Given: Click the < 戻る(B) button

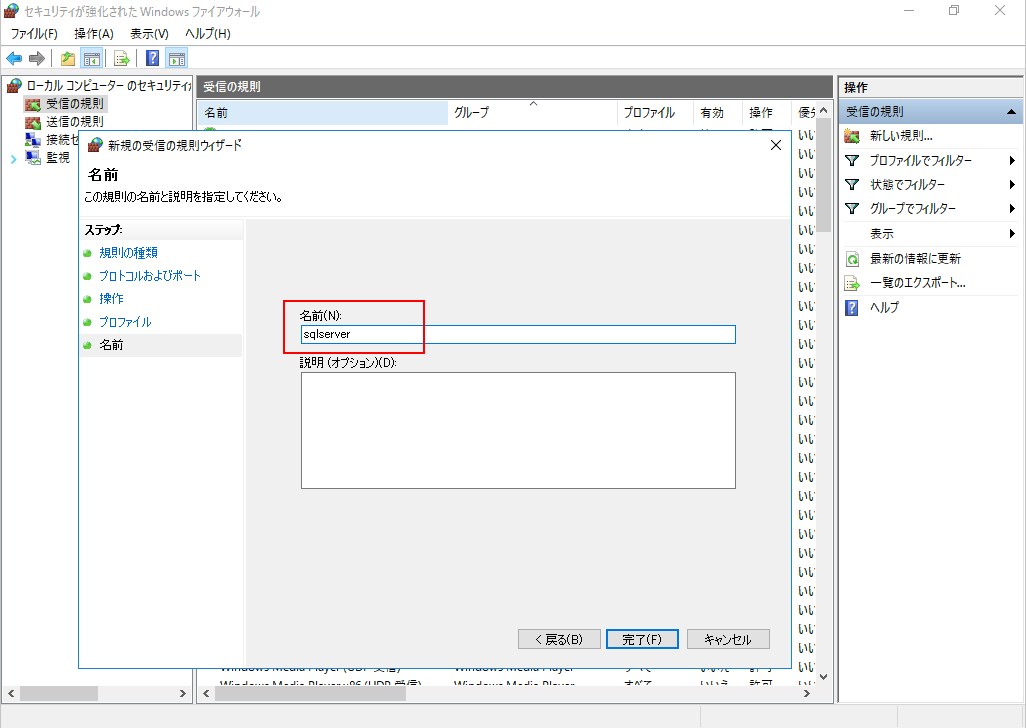Looking at the screenshot, I should pyautogui.click(x=558, y=639).
